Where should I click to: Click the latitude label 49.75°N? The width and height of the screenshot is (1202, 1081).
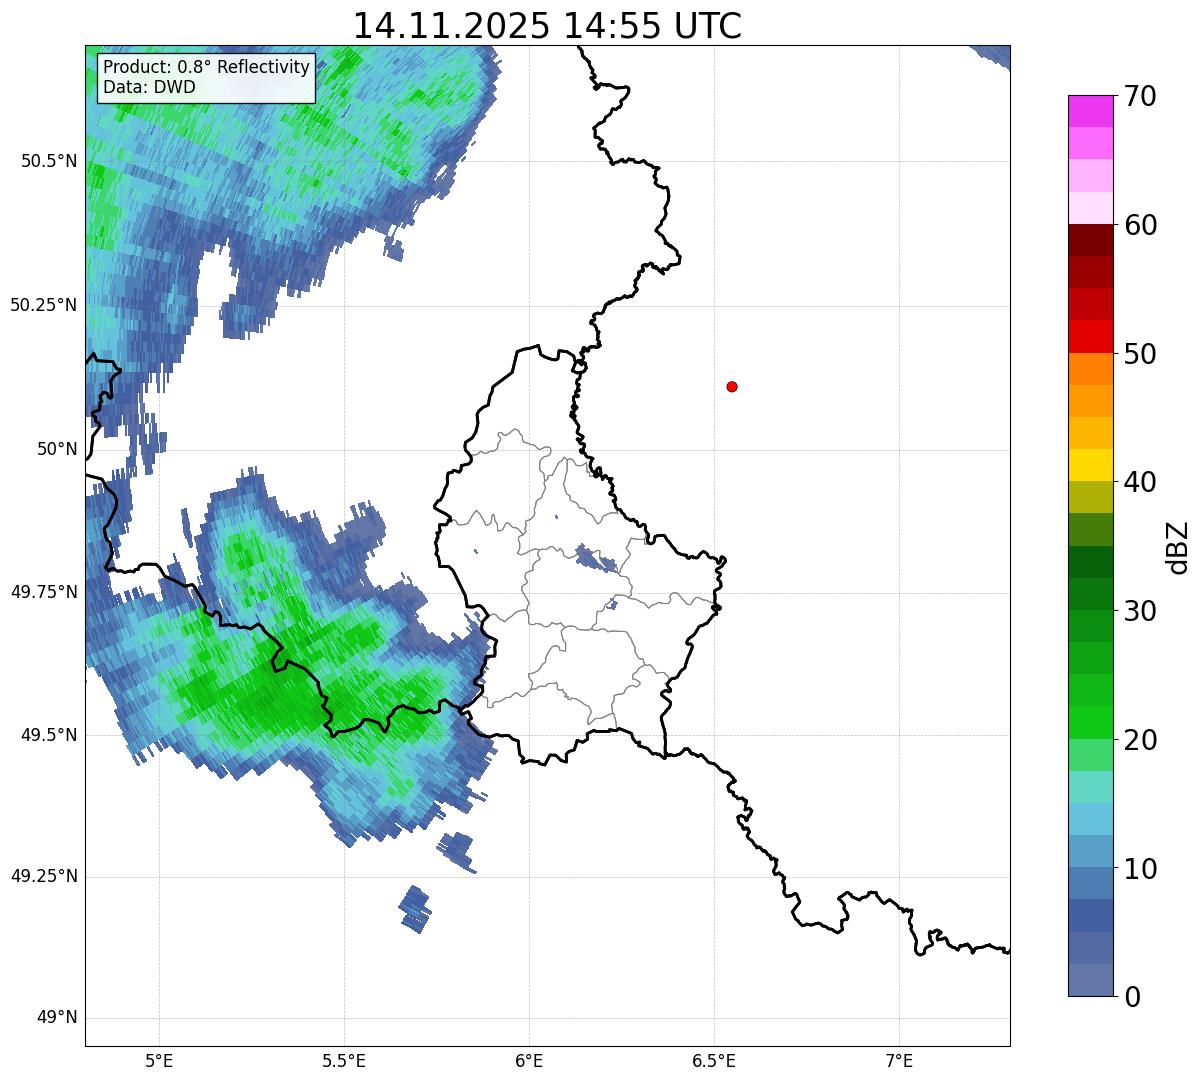pos(44,592)
